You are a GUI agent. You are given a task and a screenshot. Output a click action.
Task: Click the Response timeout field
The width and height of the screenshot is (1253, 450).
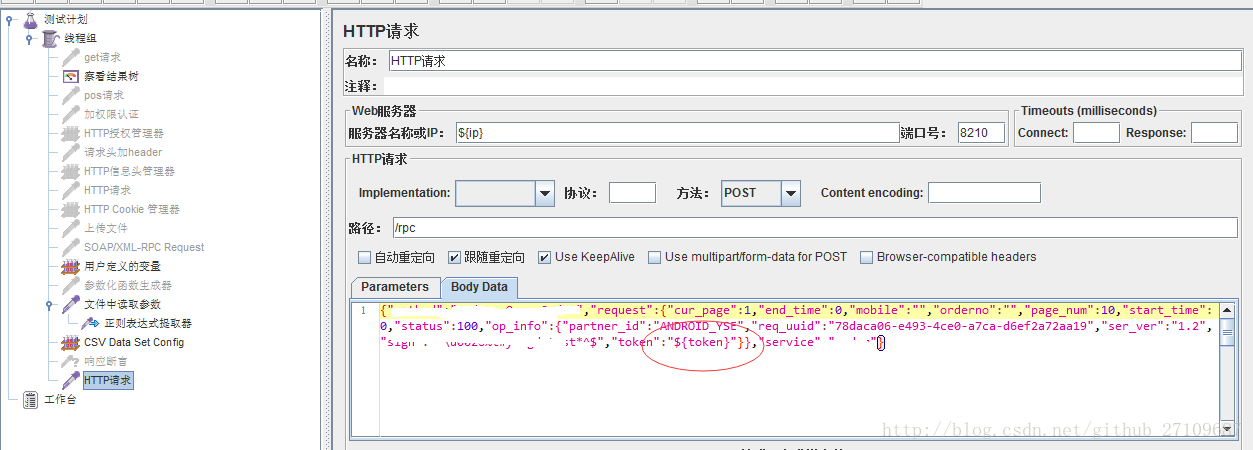pyautogui.click(x=1214, y=133)
